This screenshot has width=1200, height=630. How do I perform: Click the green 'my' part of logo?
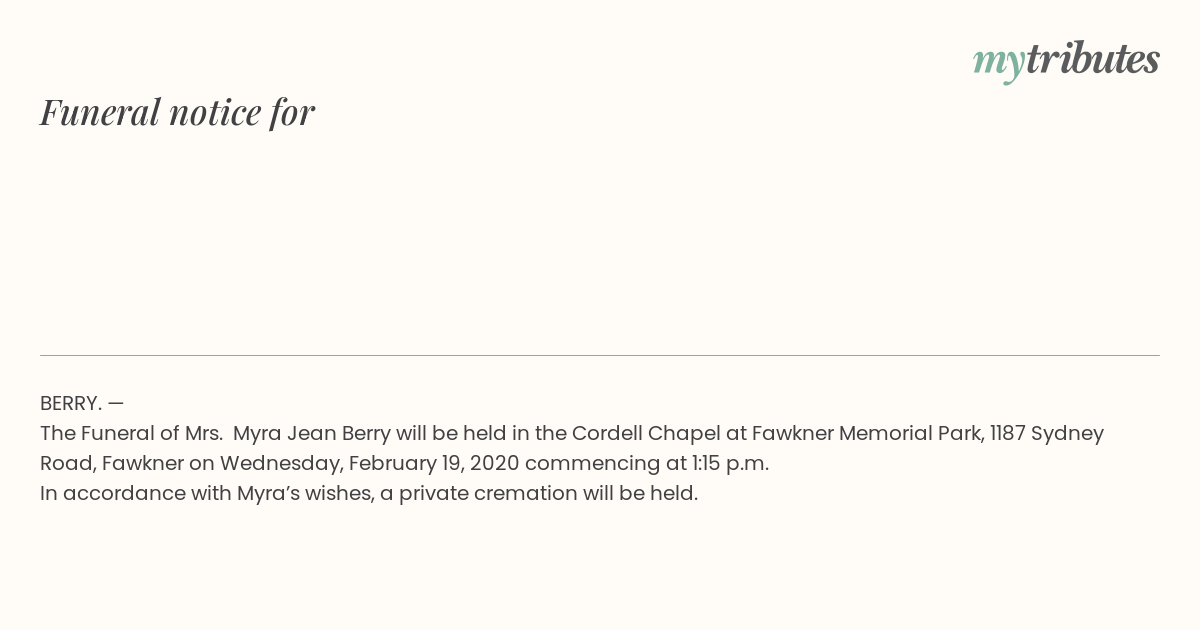coord(999,64)
